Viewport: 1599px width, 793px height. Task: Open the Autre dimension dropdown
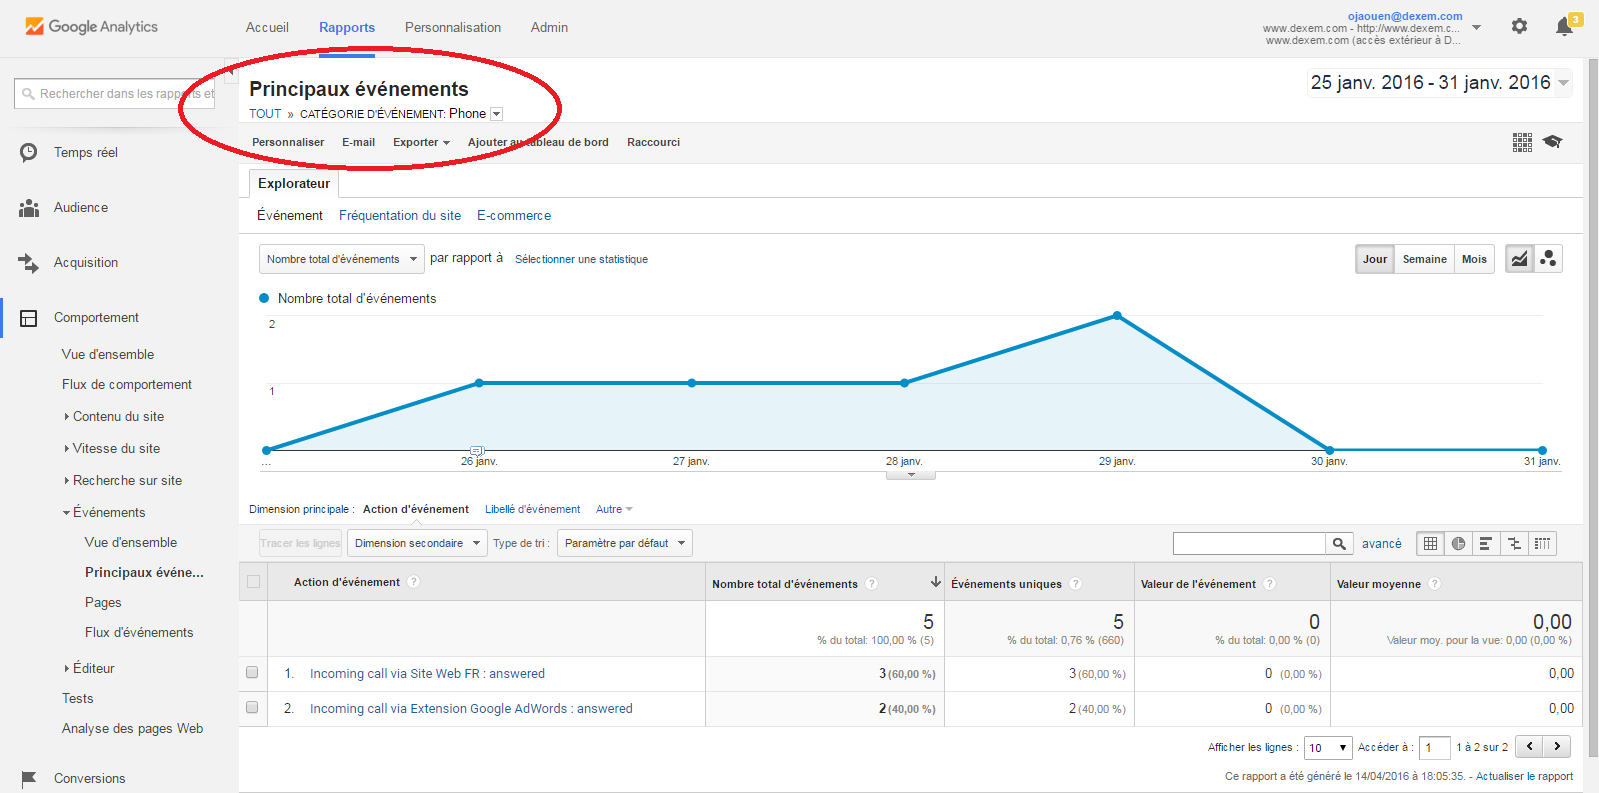[x=614, y=509]
